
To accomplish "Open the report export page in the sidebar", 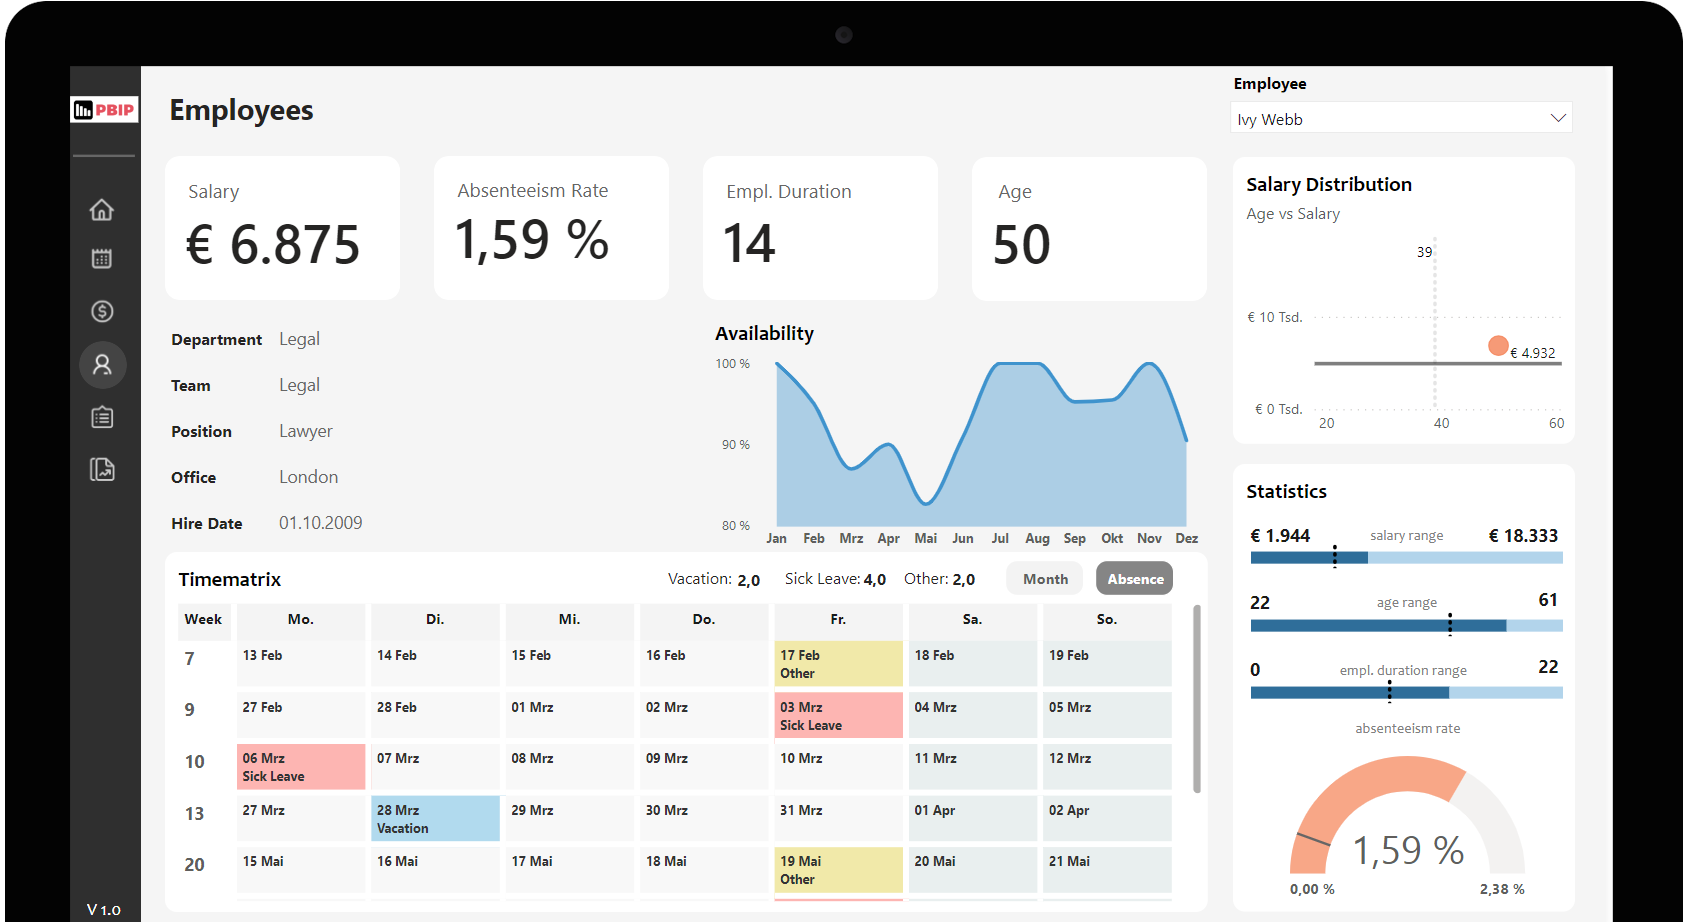I will tap(101, 469).
